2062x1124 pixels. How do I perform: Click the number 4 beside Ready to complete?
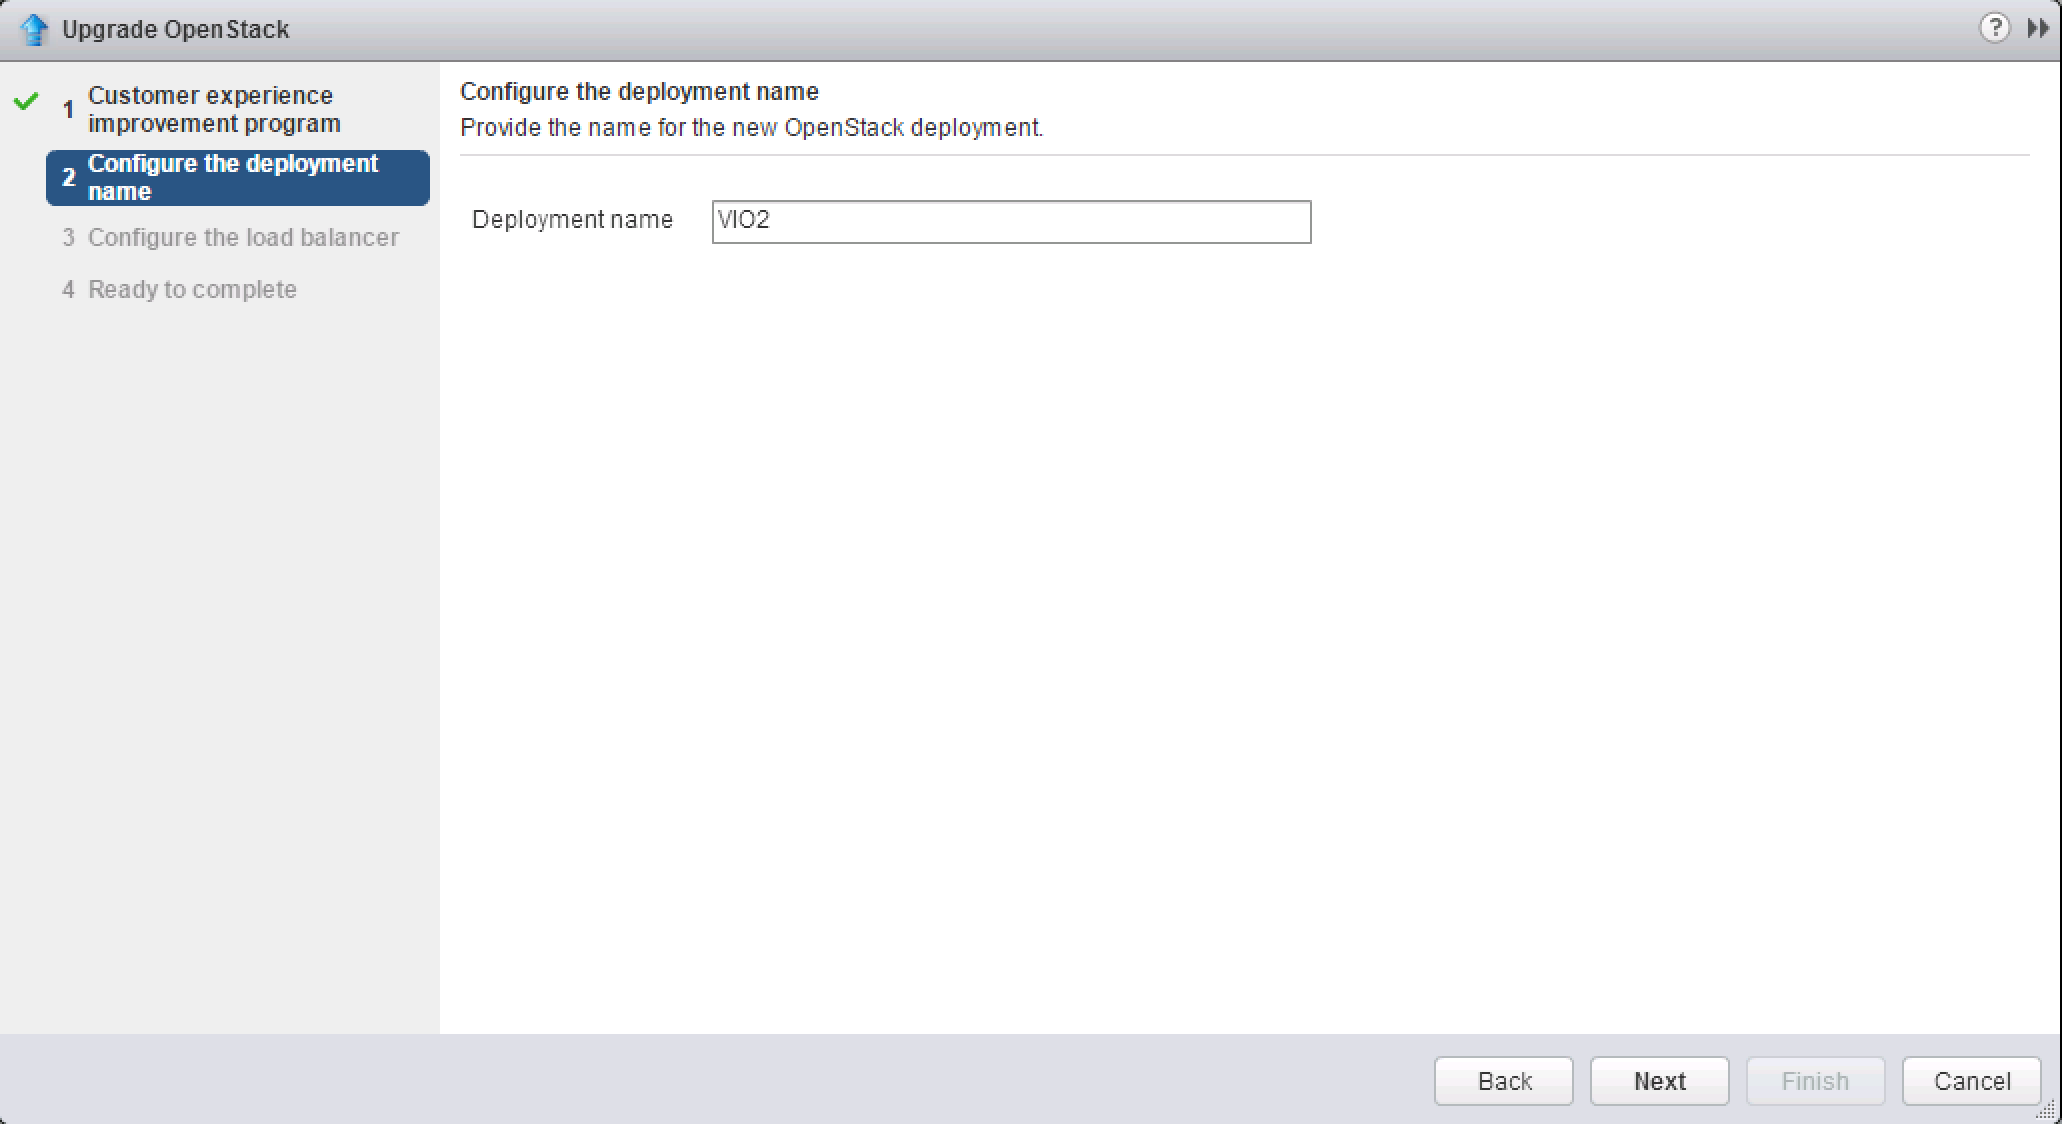[68, 289]
